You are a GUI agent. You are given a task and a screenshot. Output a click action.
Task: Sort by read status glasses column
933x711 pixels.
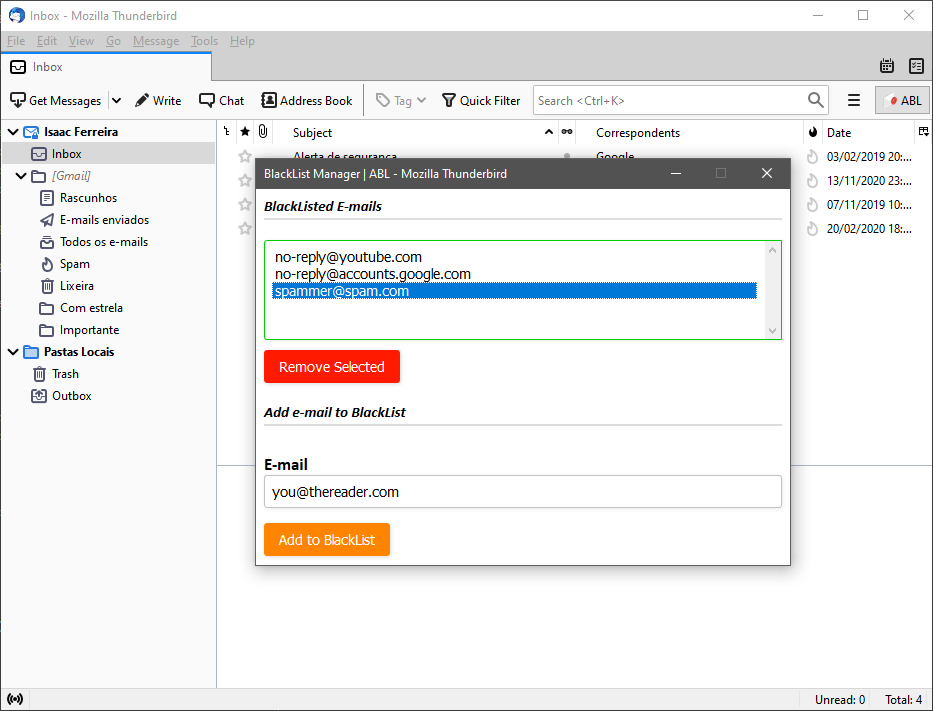567,132
